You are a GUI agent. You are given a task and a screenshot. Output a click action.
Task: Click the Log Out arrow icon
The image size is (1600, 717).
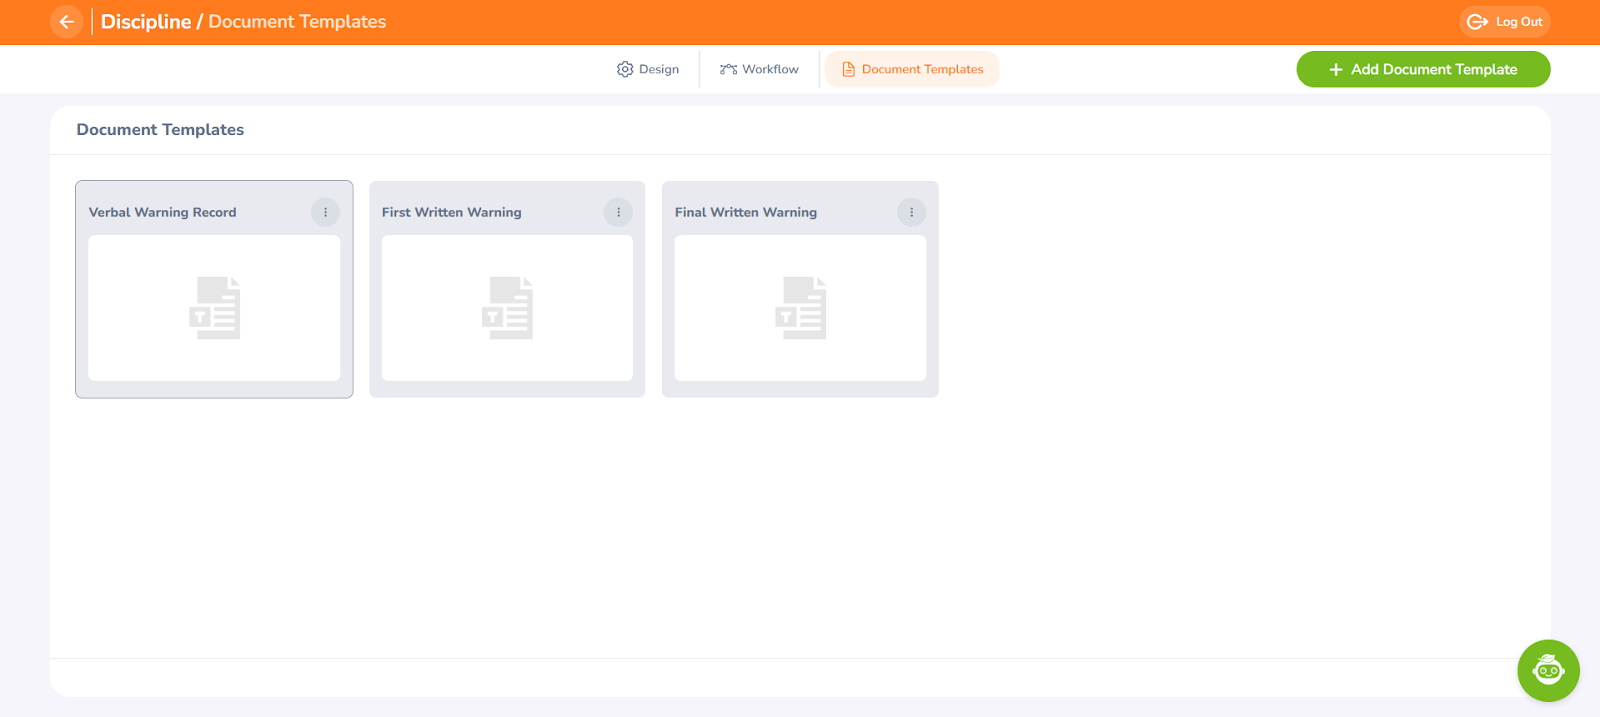[1477, 22]
